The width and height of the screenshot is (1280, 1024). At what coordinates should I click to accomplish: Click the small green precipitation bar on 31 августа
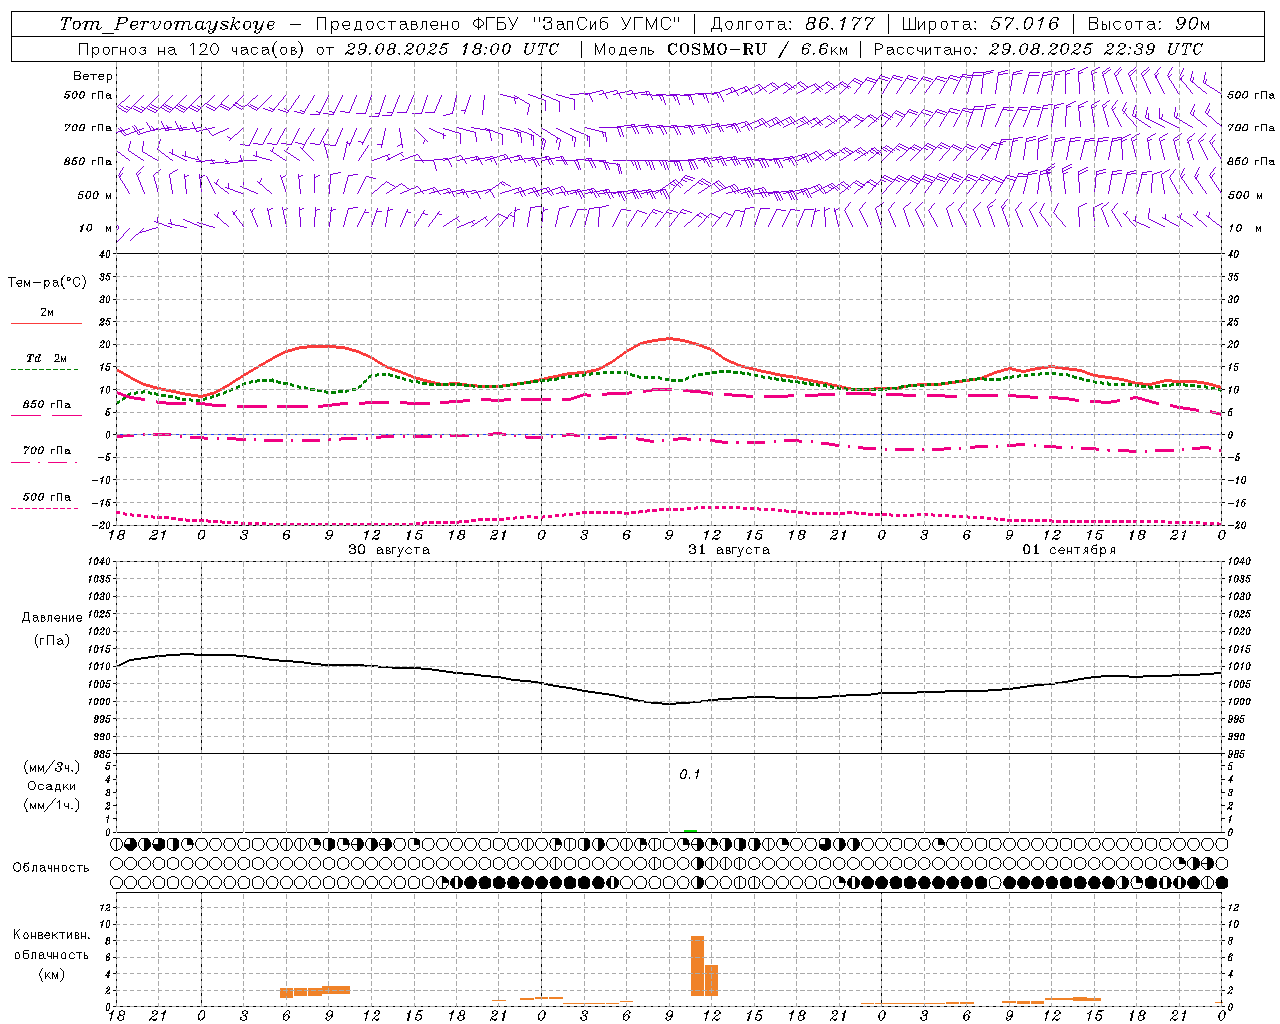(690, 831)
